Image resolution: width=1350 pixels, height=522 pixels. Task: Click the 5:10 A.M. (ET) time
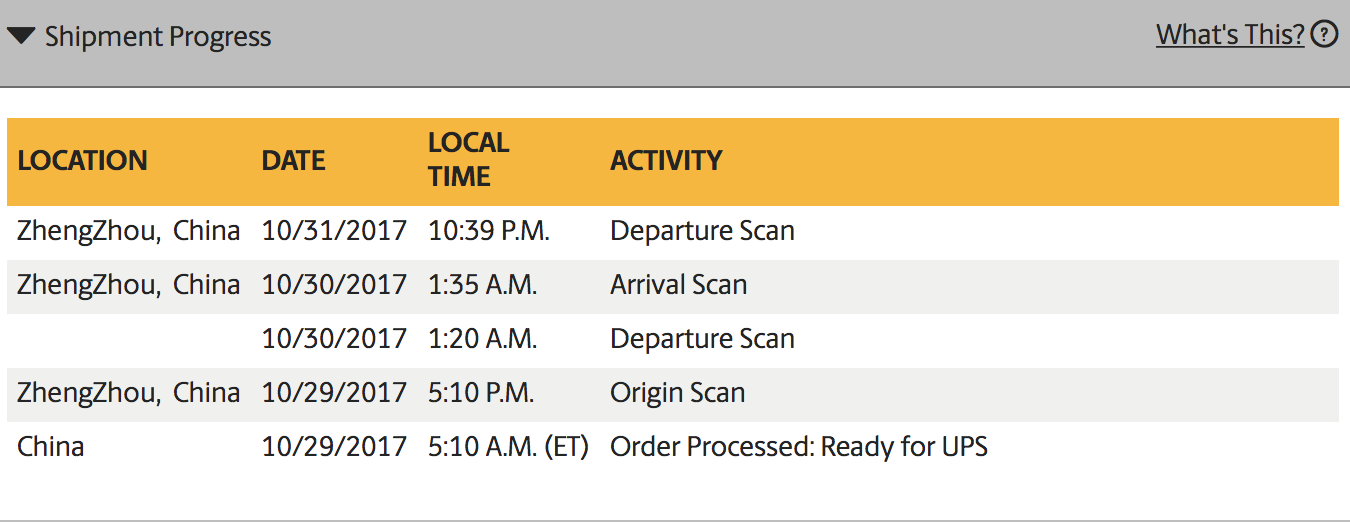[508, 447]
